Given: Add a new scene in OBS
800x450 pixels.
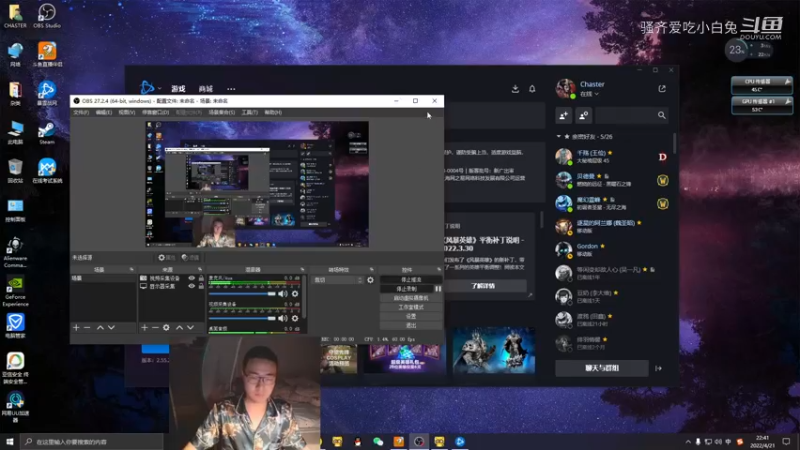Looking at the screenshot, I should pos(76,328).
